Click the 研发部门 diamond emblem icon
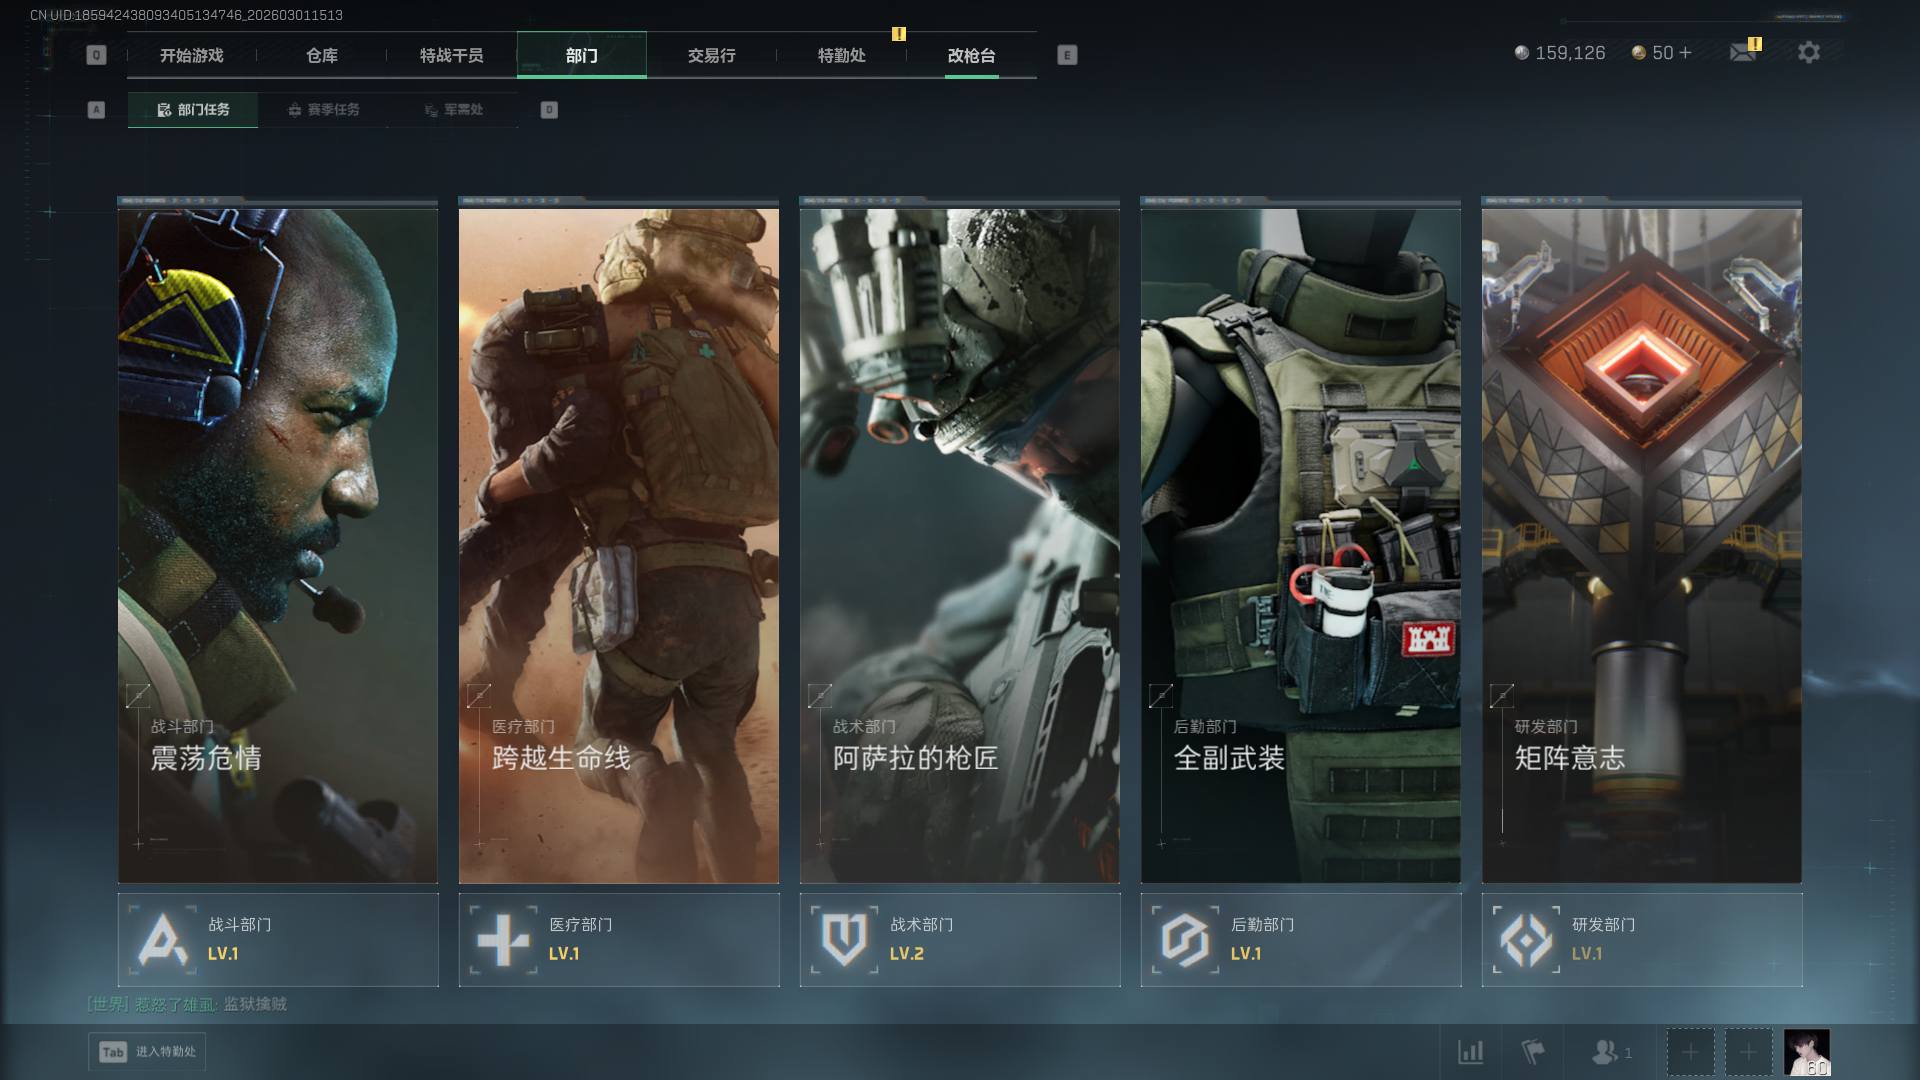This screenshot has height=1080, width=1920. coord(1526,940)
